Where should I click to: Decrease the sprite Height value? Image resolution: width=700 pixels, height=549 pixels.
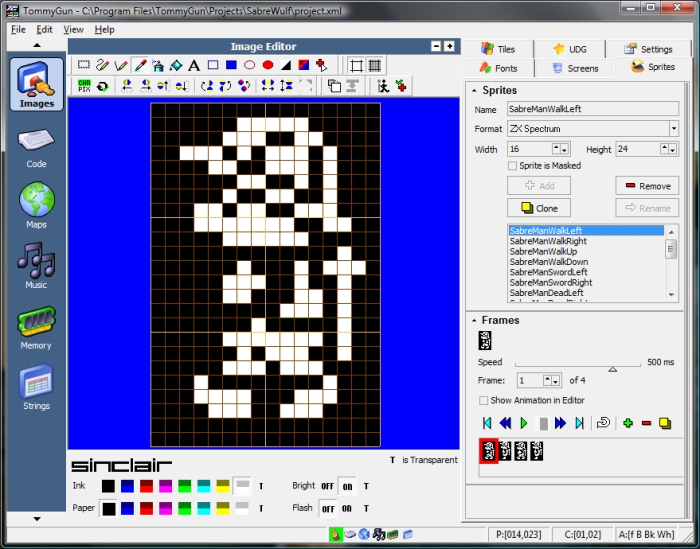(x=672, y=151)
